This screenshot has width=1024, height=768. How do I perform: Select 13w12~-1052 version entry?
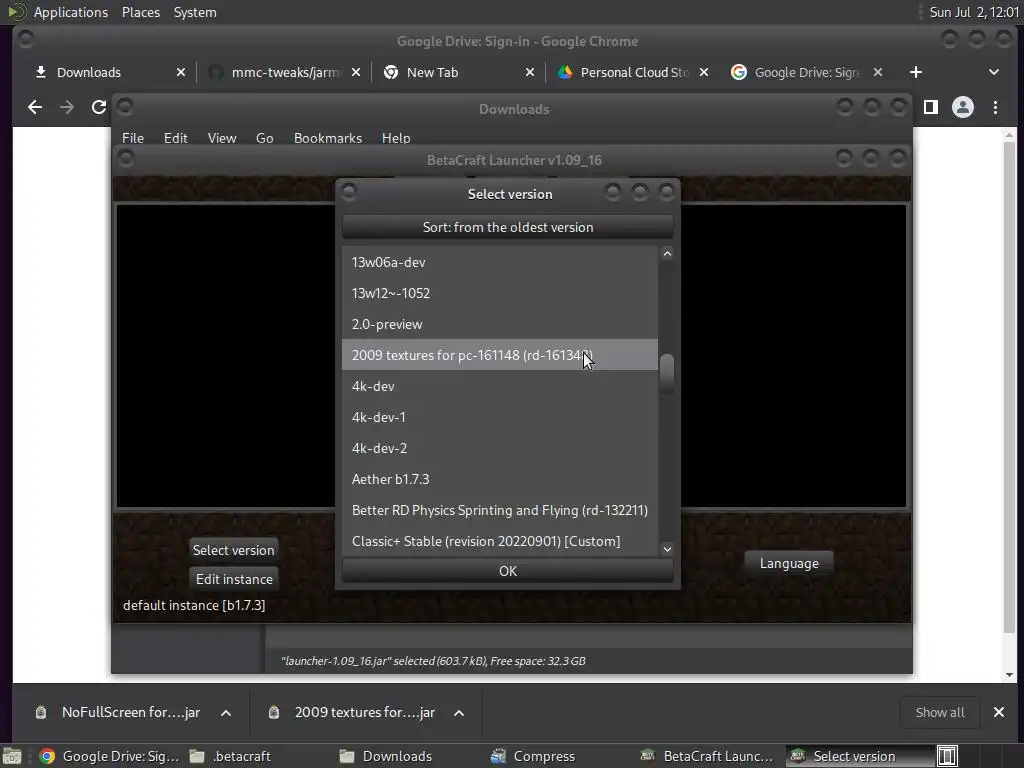point(500,293)
